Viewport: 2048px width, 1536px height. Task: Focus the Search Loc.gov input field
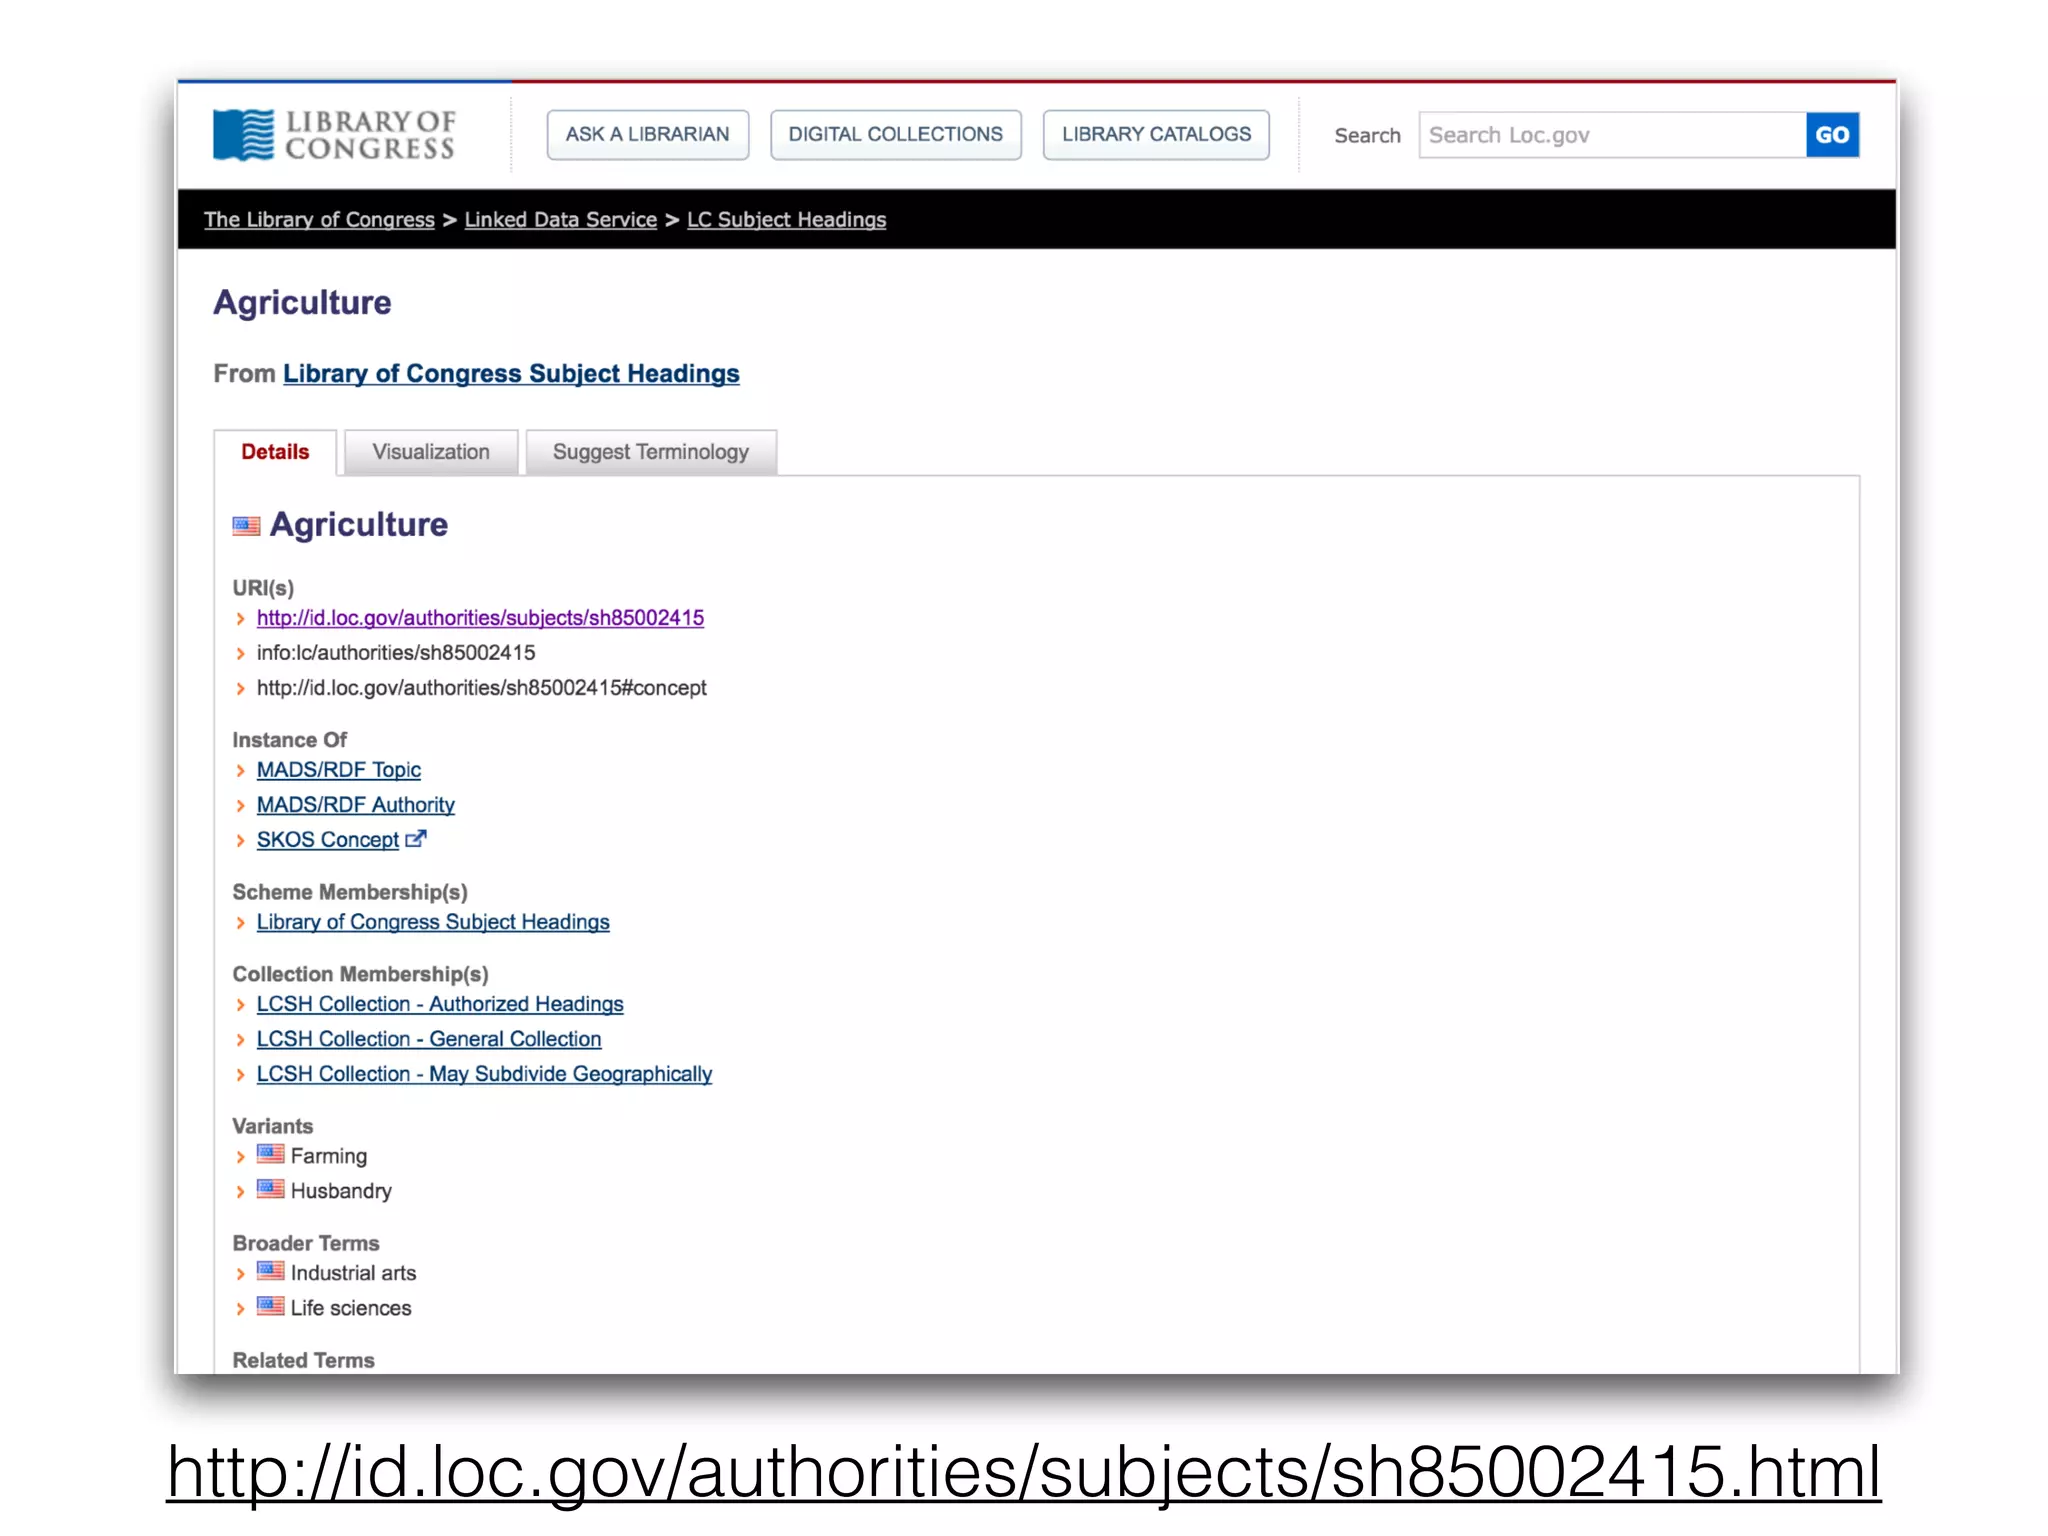1612,135
